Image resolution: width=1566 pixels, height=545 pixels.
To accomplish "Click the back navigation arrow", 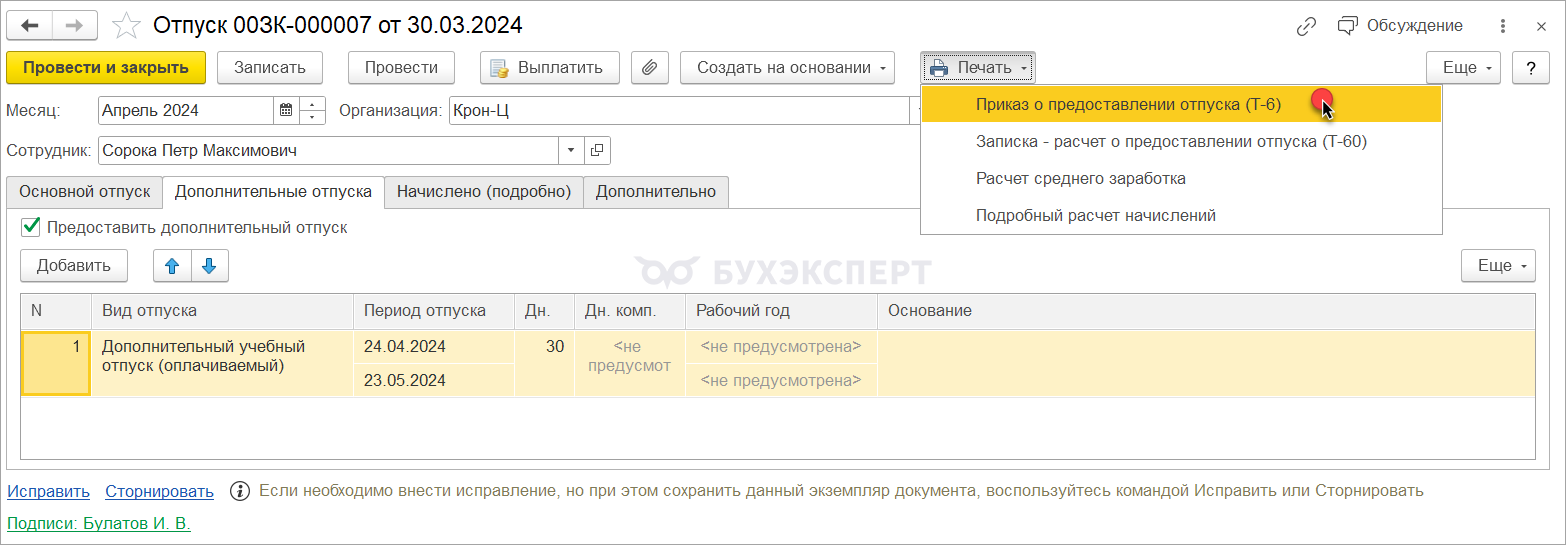I will (x=29, y=25).
